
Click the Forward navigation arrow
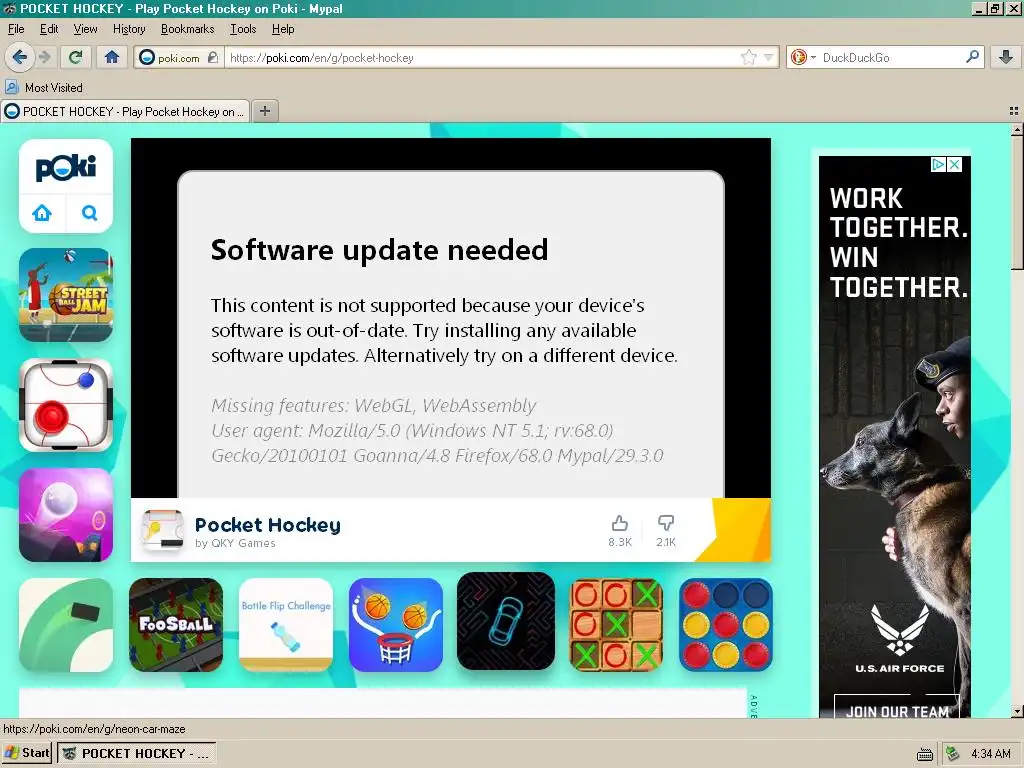[x=44, y=57]
